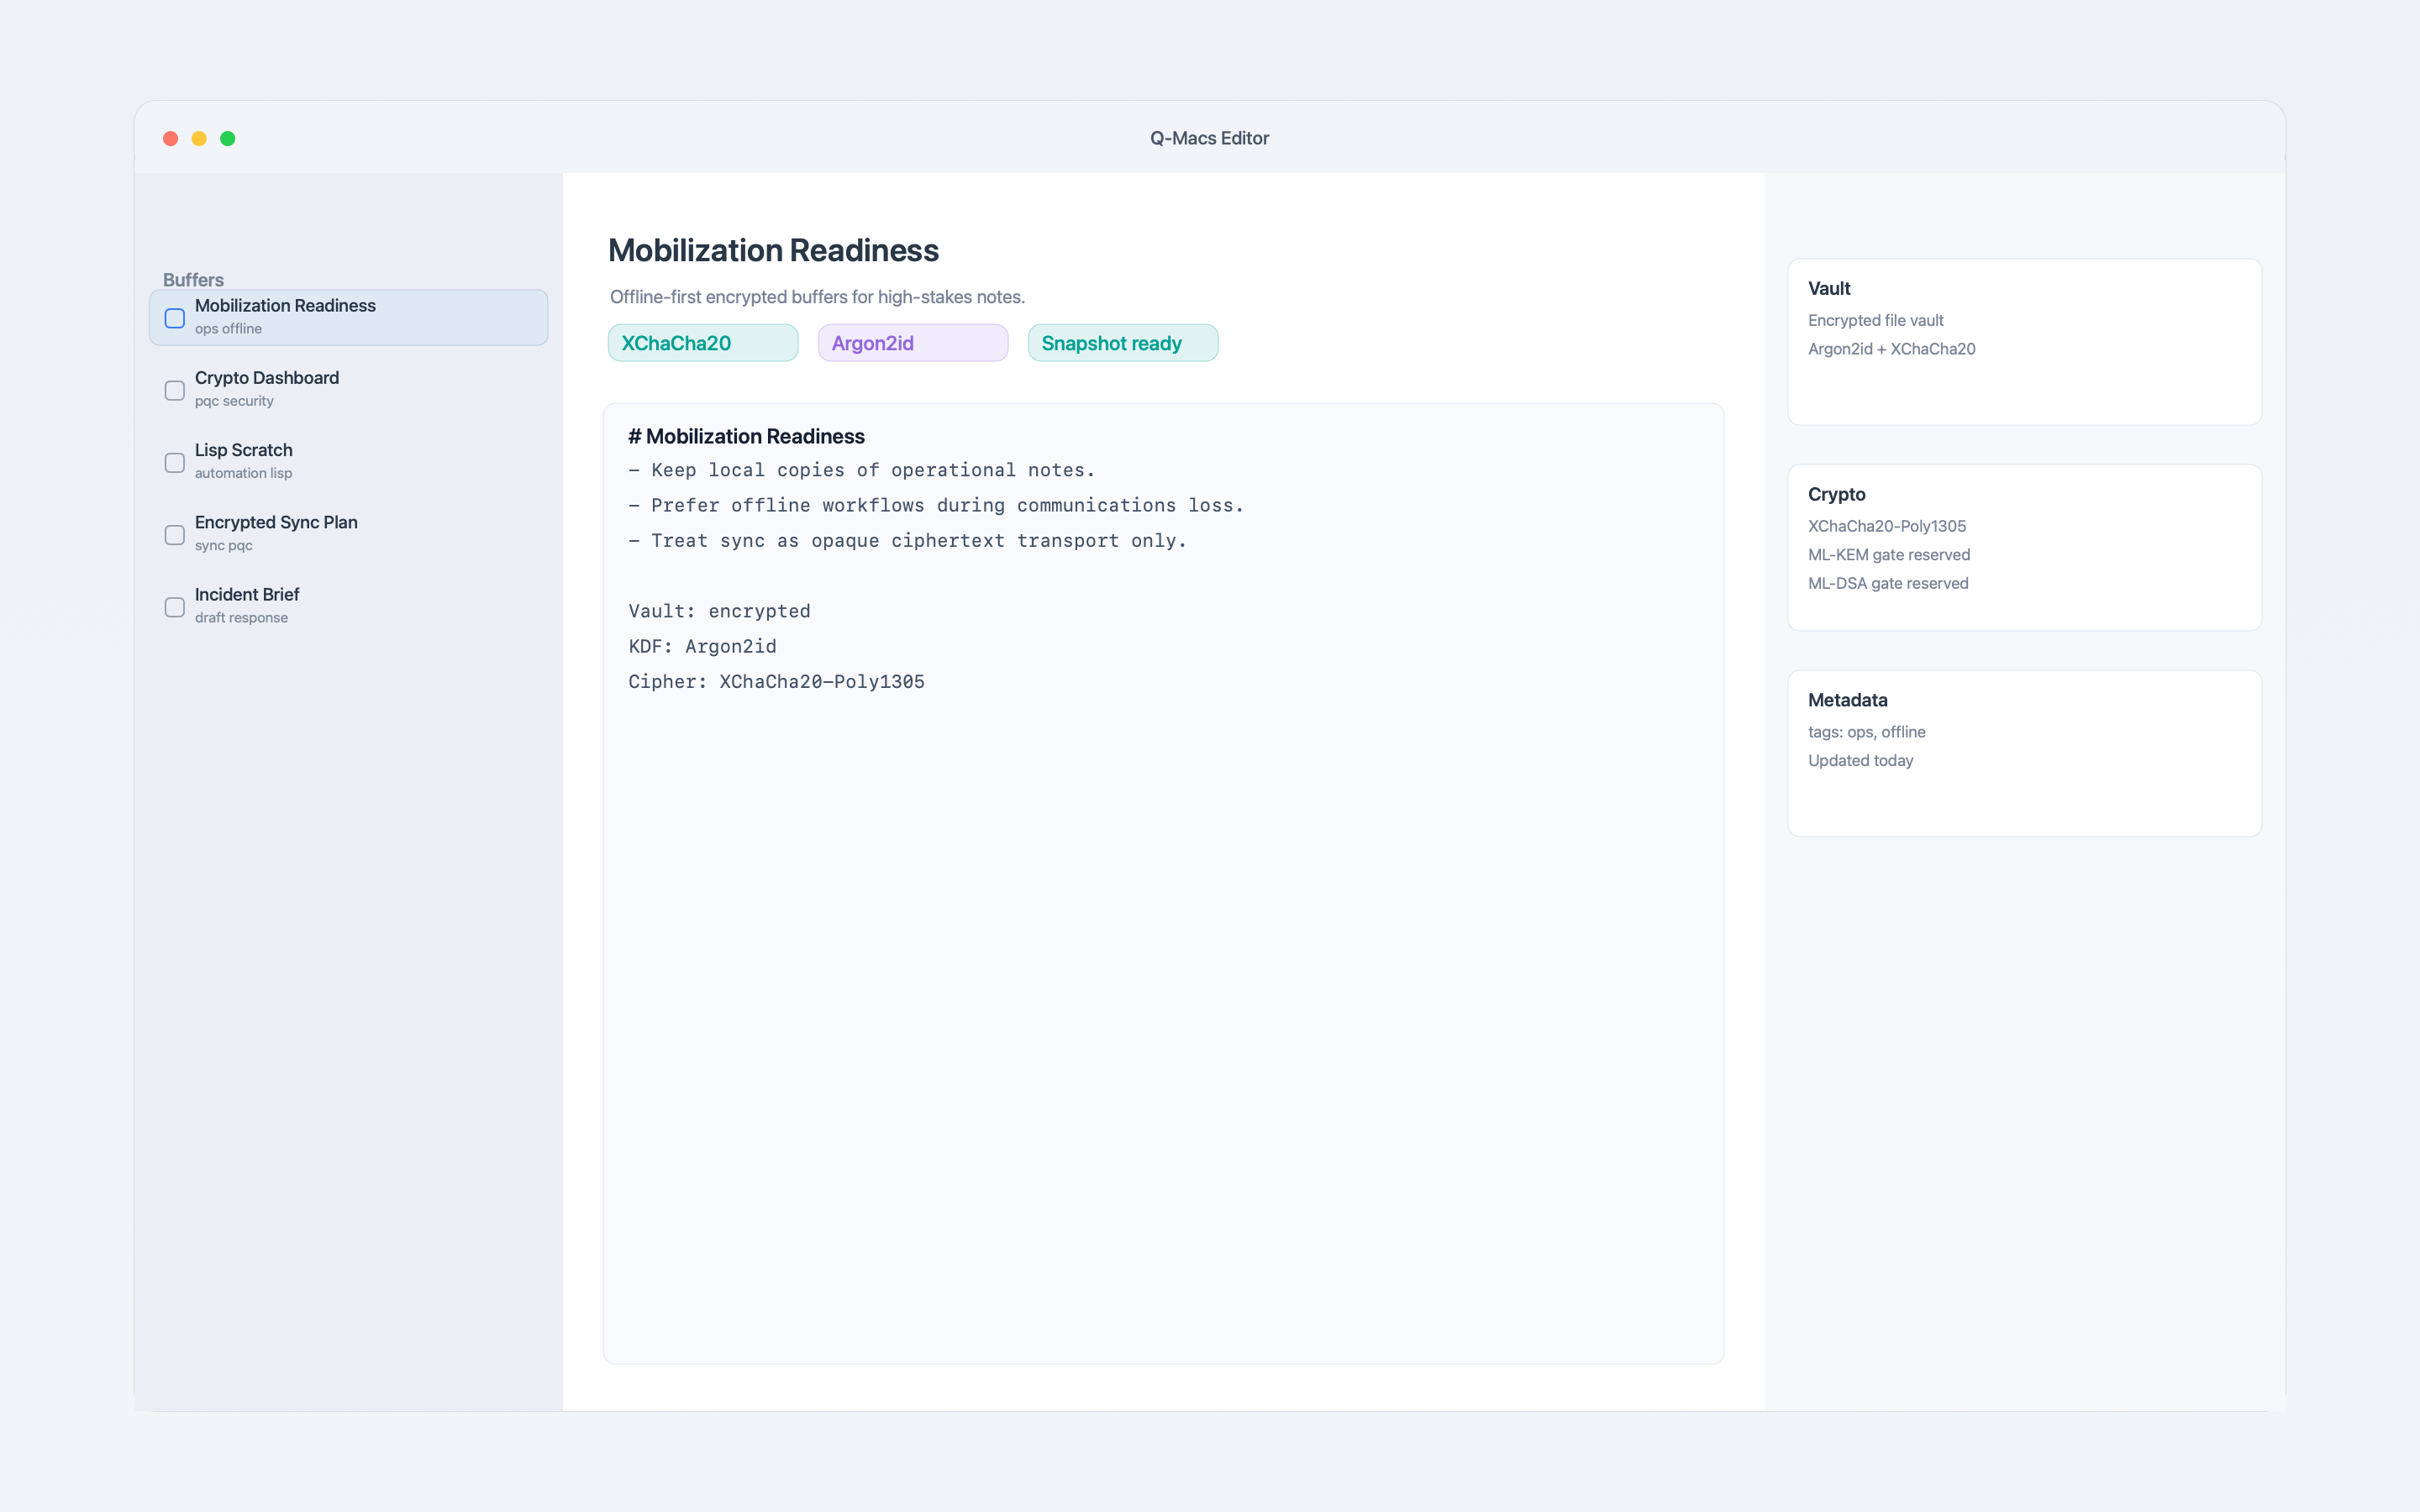This screenshot has width=2420, height=1512.
Task: Switch to the Lisp Scratch buffer
Action: 348,461
